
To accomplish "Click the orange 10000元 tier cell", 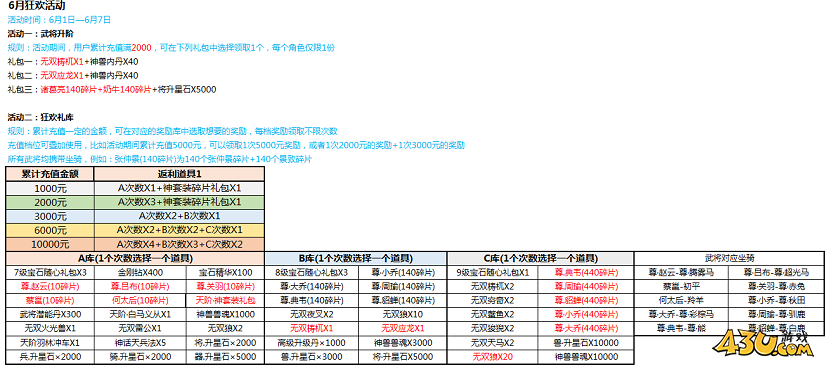I will pos(50,245).
